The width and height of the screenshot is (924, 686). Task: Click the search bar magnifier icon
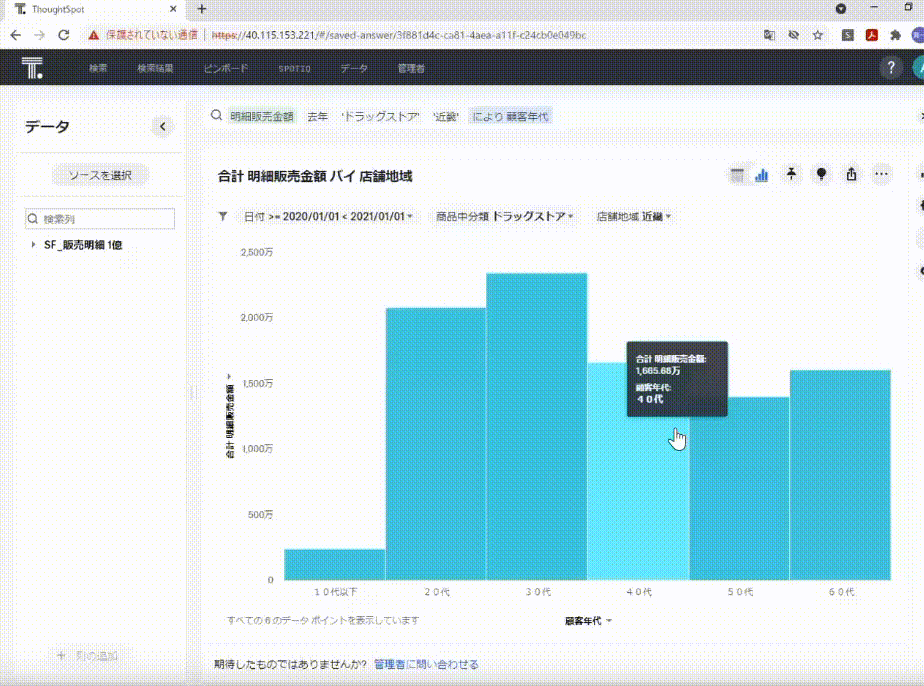(x=216, y=116)
